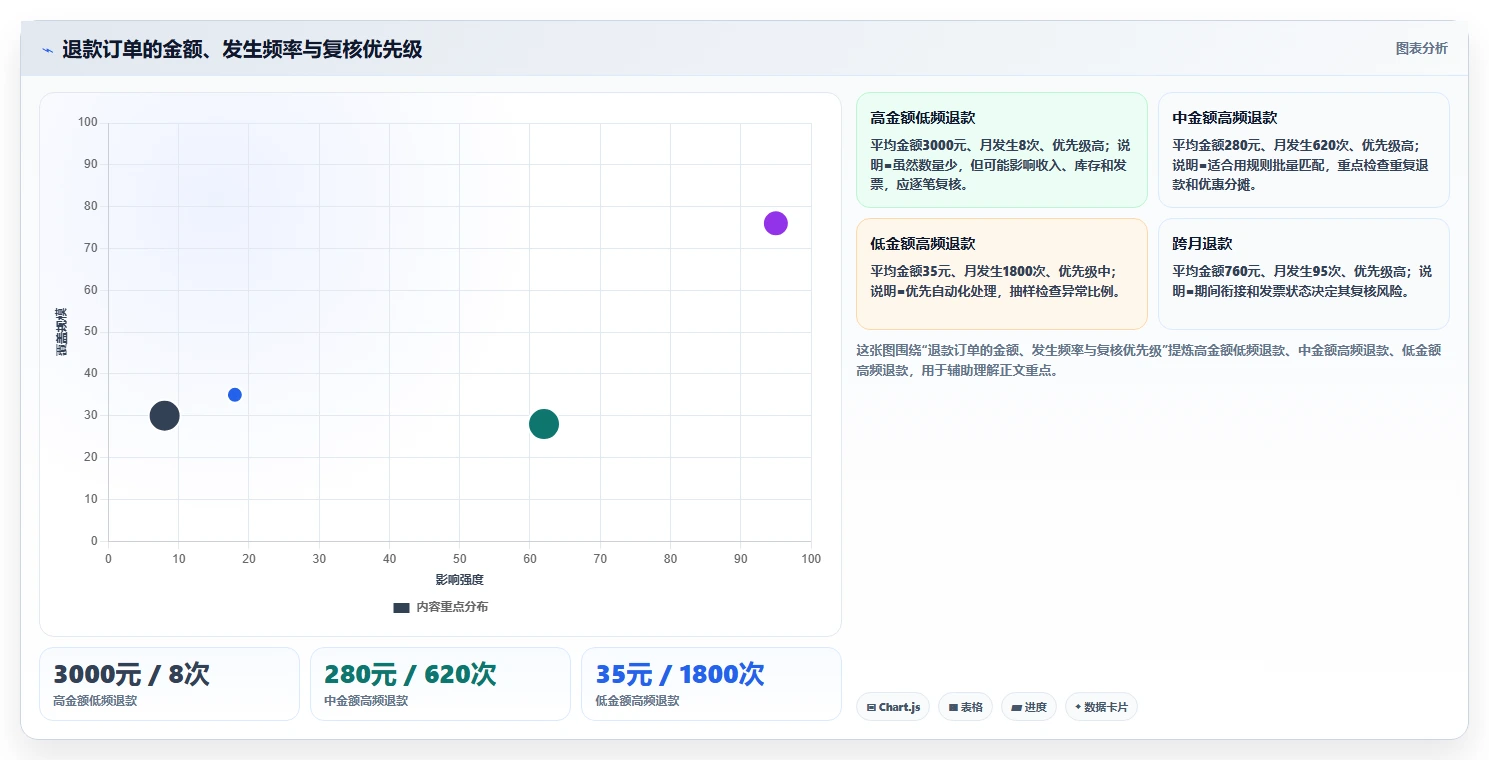Screen dimensions: 1489x760
Task: Click the page title 退款订单的金额、发生频率与复核优先级
Action: click(242, 49)
